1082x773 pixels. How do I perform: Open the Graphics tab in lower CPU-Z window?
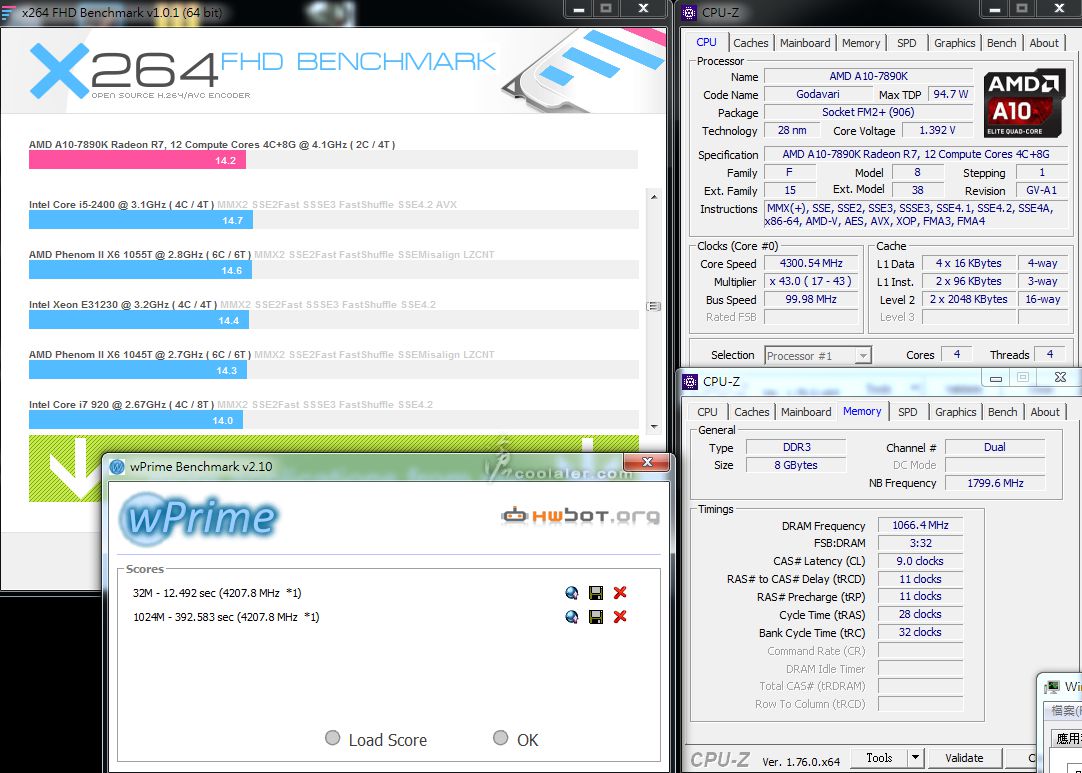click(x=955, y=412)
